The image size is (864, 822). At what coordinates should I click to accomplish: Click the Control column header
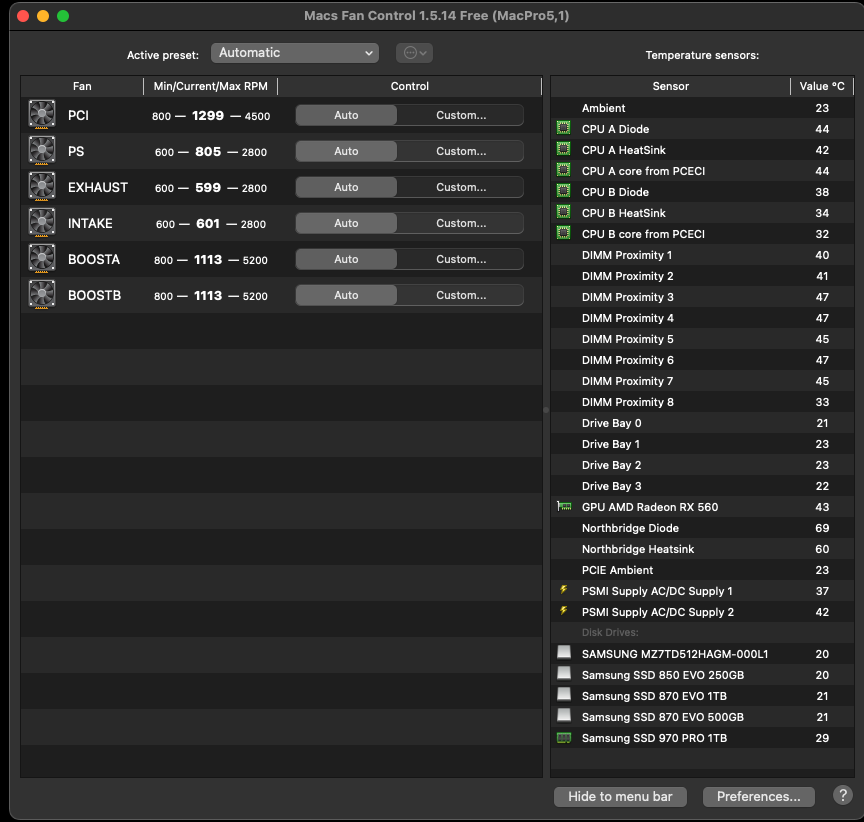point(409,86)
